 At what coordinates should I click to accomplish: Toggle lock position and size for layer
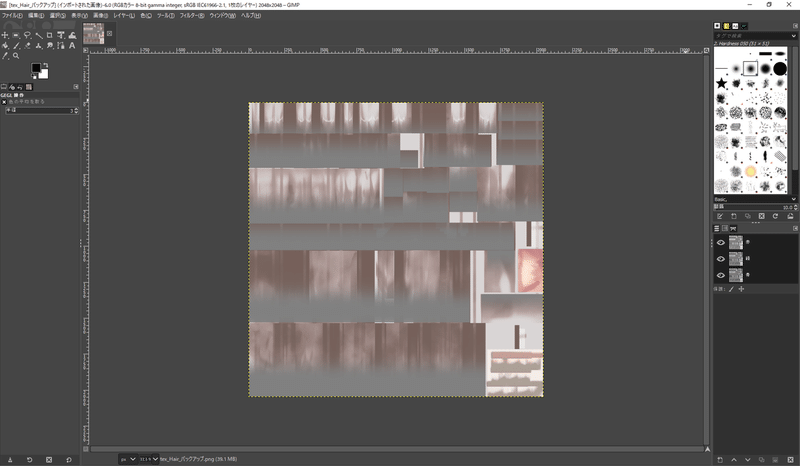tap(741, 289)
